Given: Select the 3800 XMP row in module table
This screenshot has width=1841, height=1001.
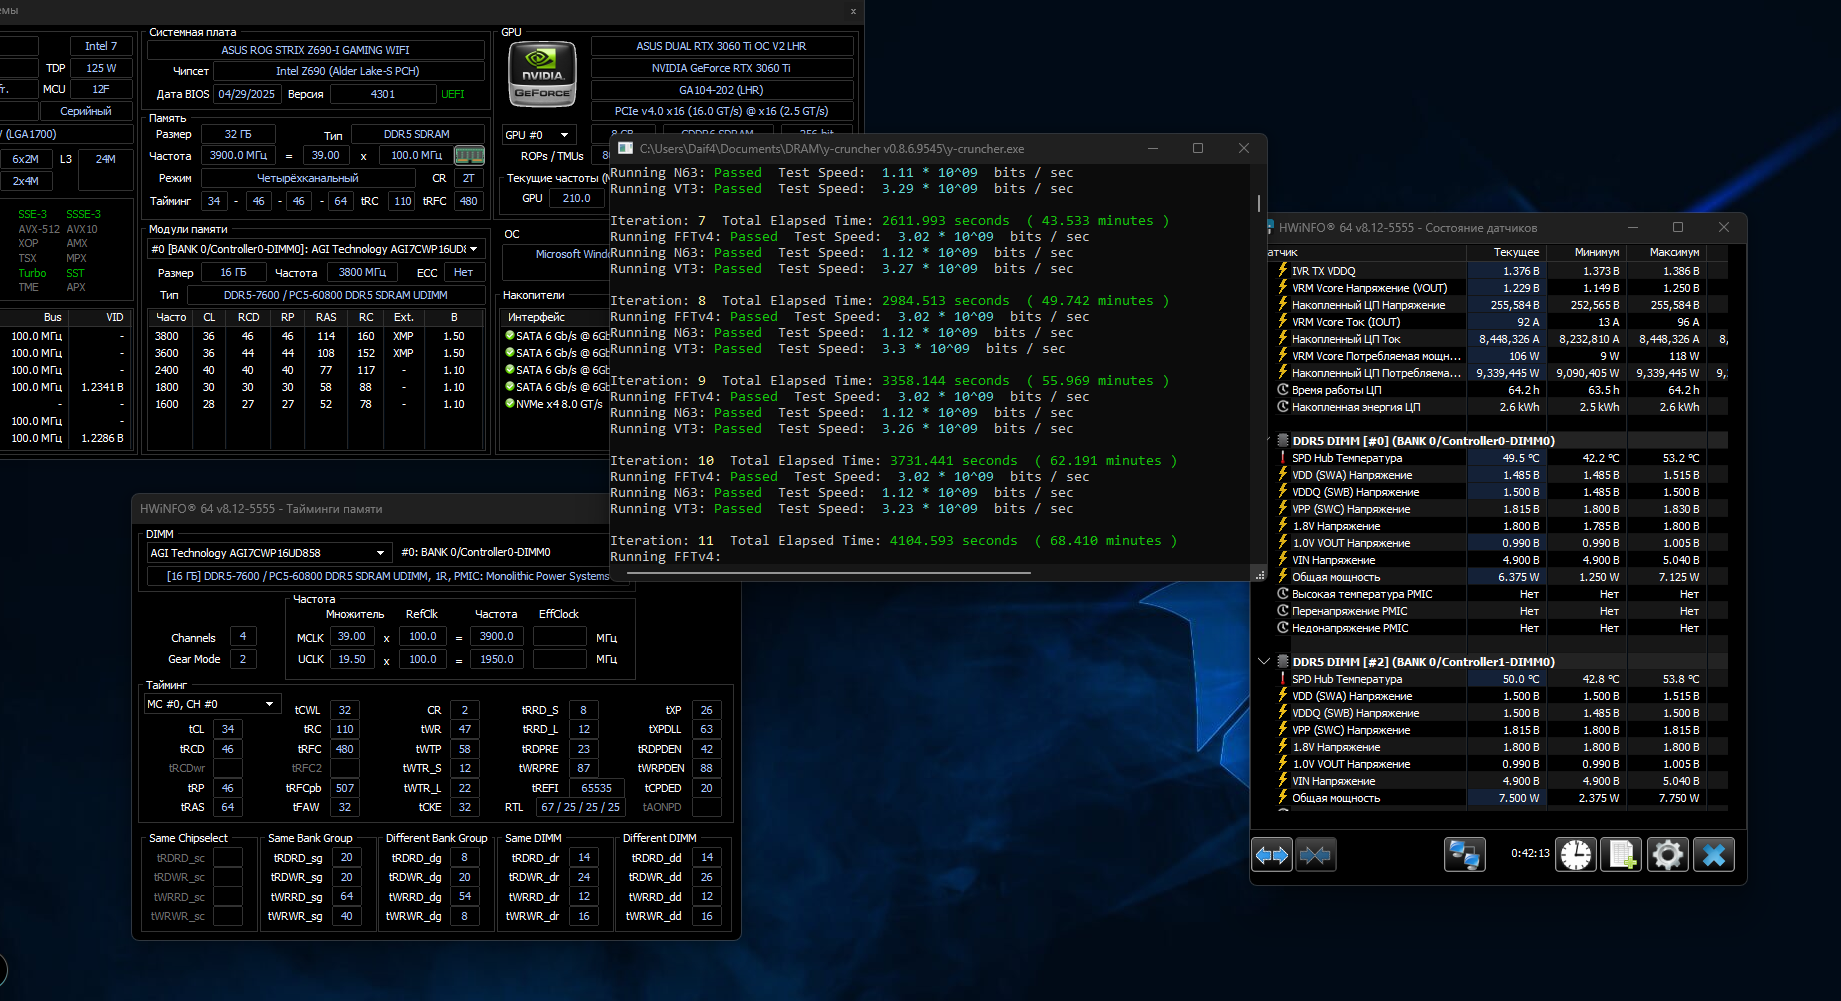Looking at the screenshot, I should pos(314,336).
